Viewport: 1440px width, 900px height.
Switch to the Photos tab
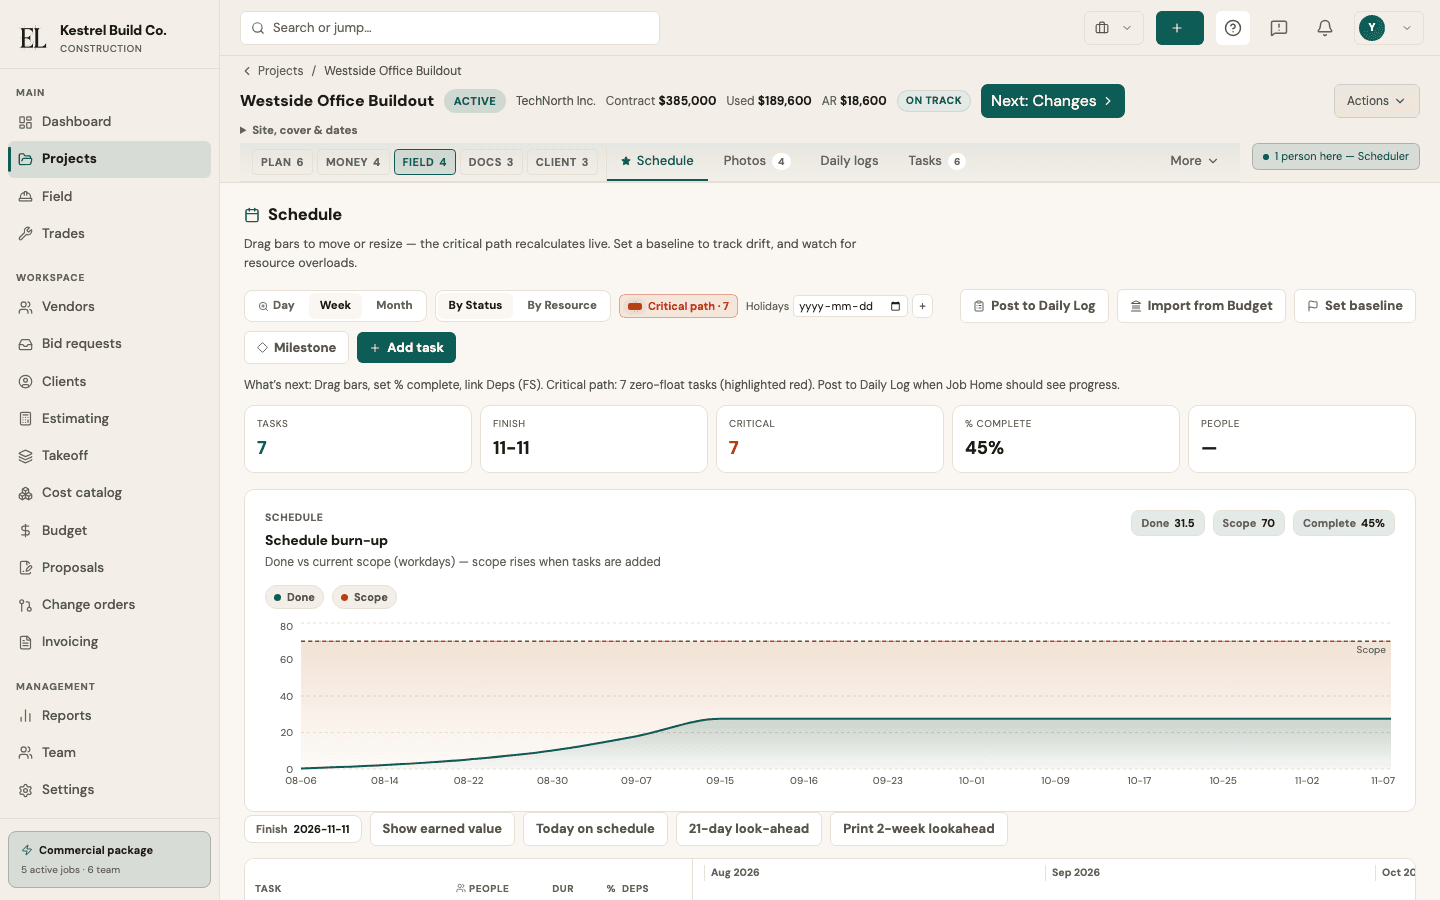(756, 161)
